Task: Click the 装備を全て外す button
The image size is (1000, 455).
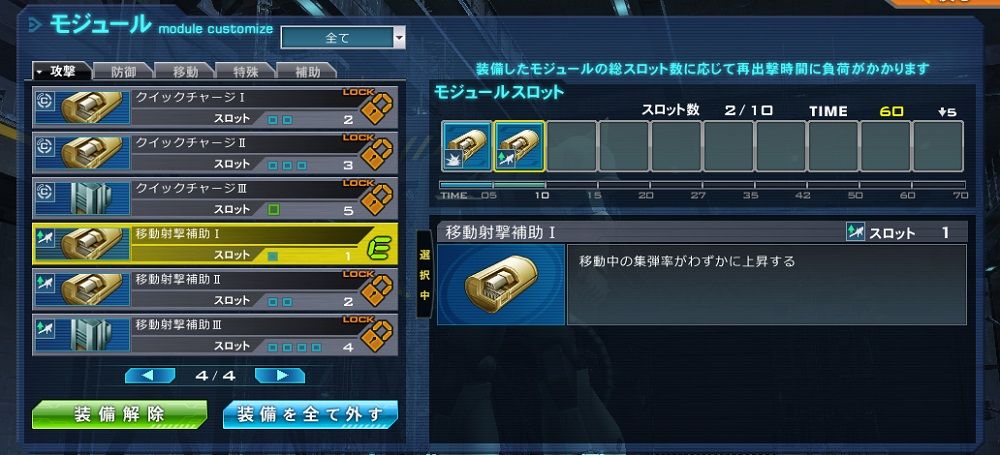Action: click(x=311, y=414)
